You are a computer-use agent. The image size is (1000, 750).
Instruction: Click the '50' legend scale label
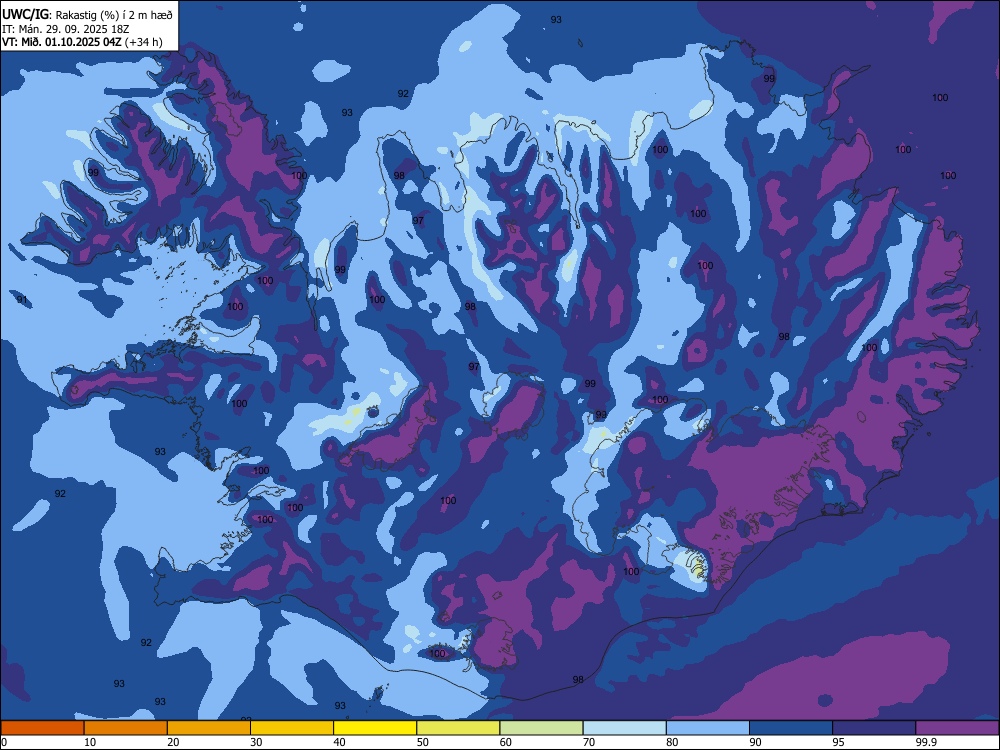tap(423, 742)
